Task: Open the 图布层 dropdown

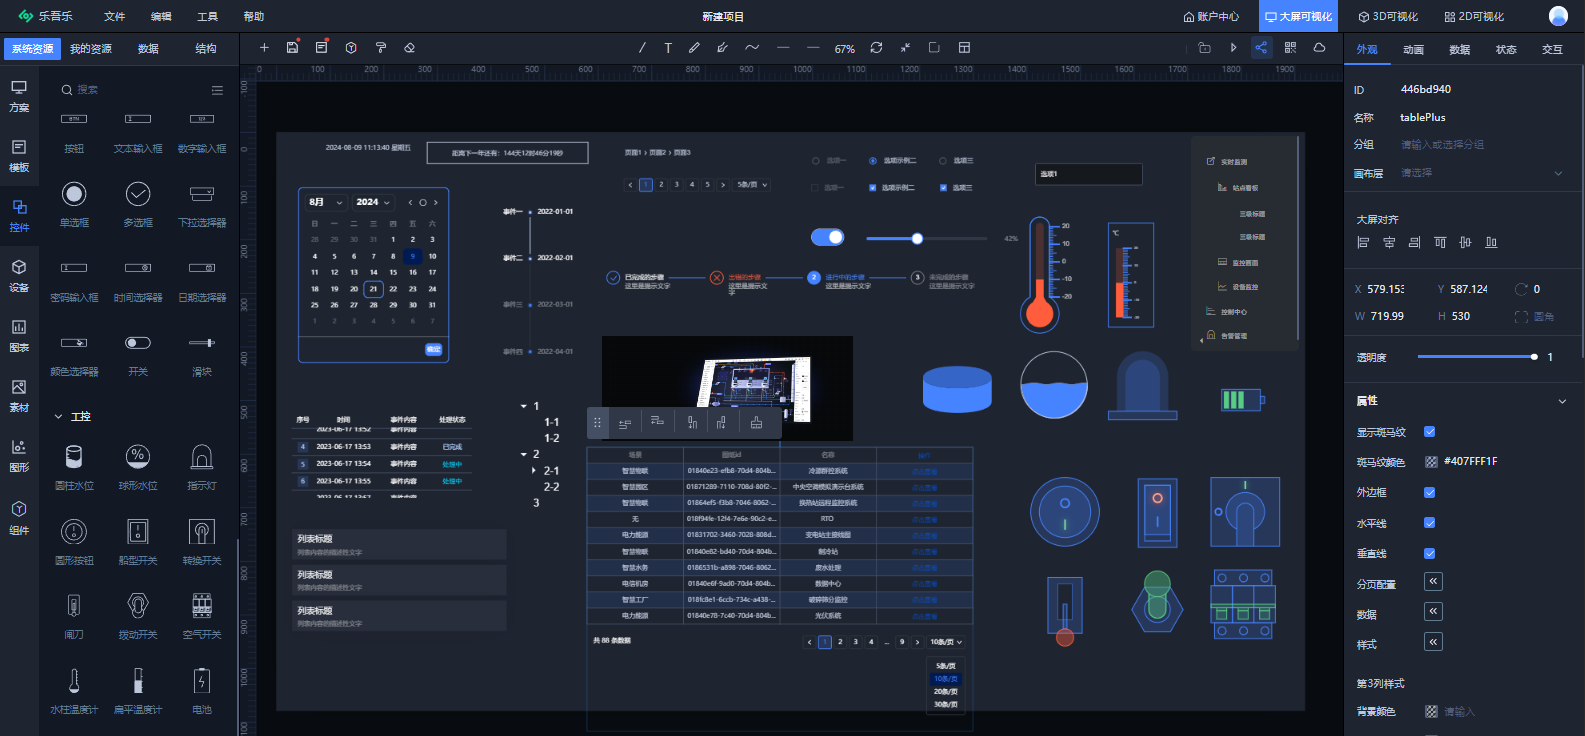Action: pos(1482,173)
